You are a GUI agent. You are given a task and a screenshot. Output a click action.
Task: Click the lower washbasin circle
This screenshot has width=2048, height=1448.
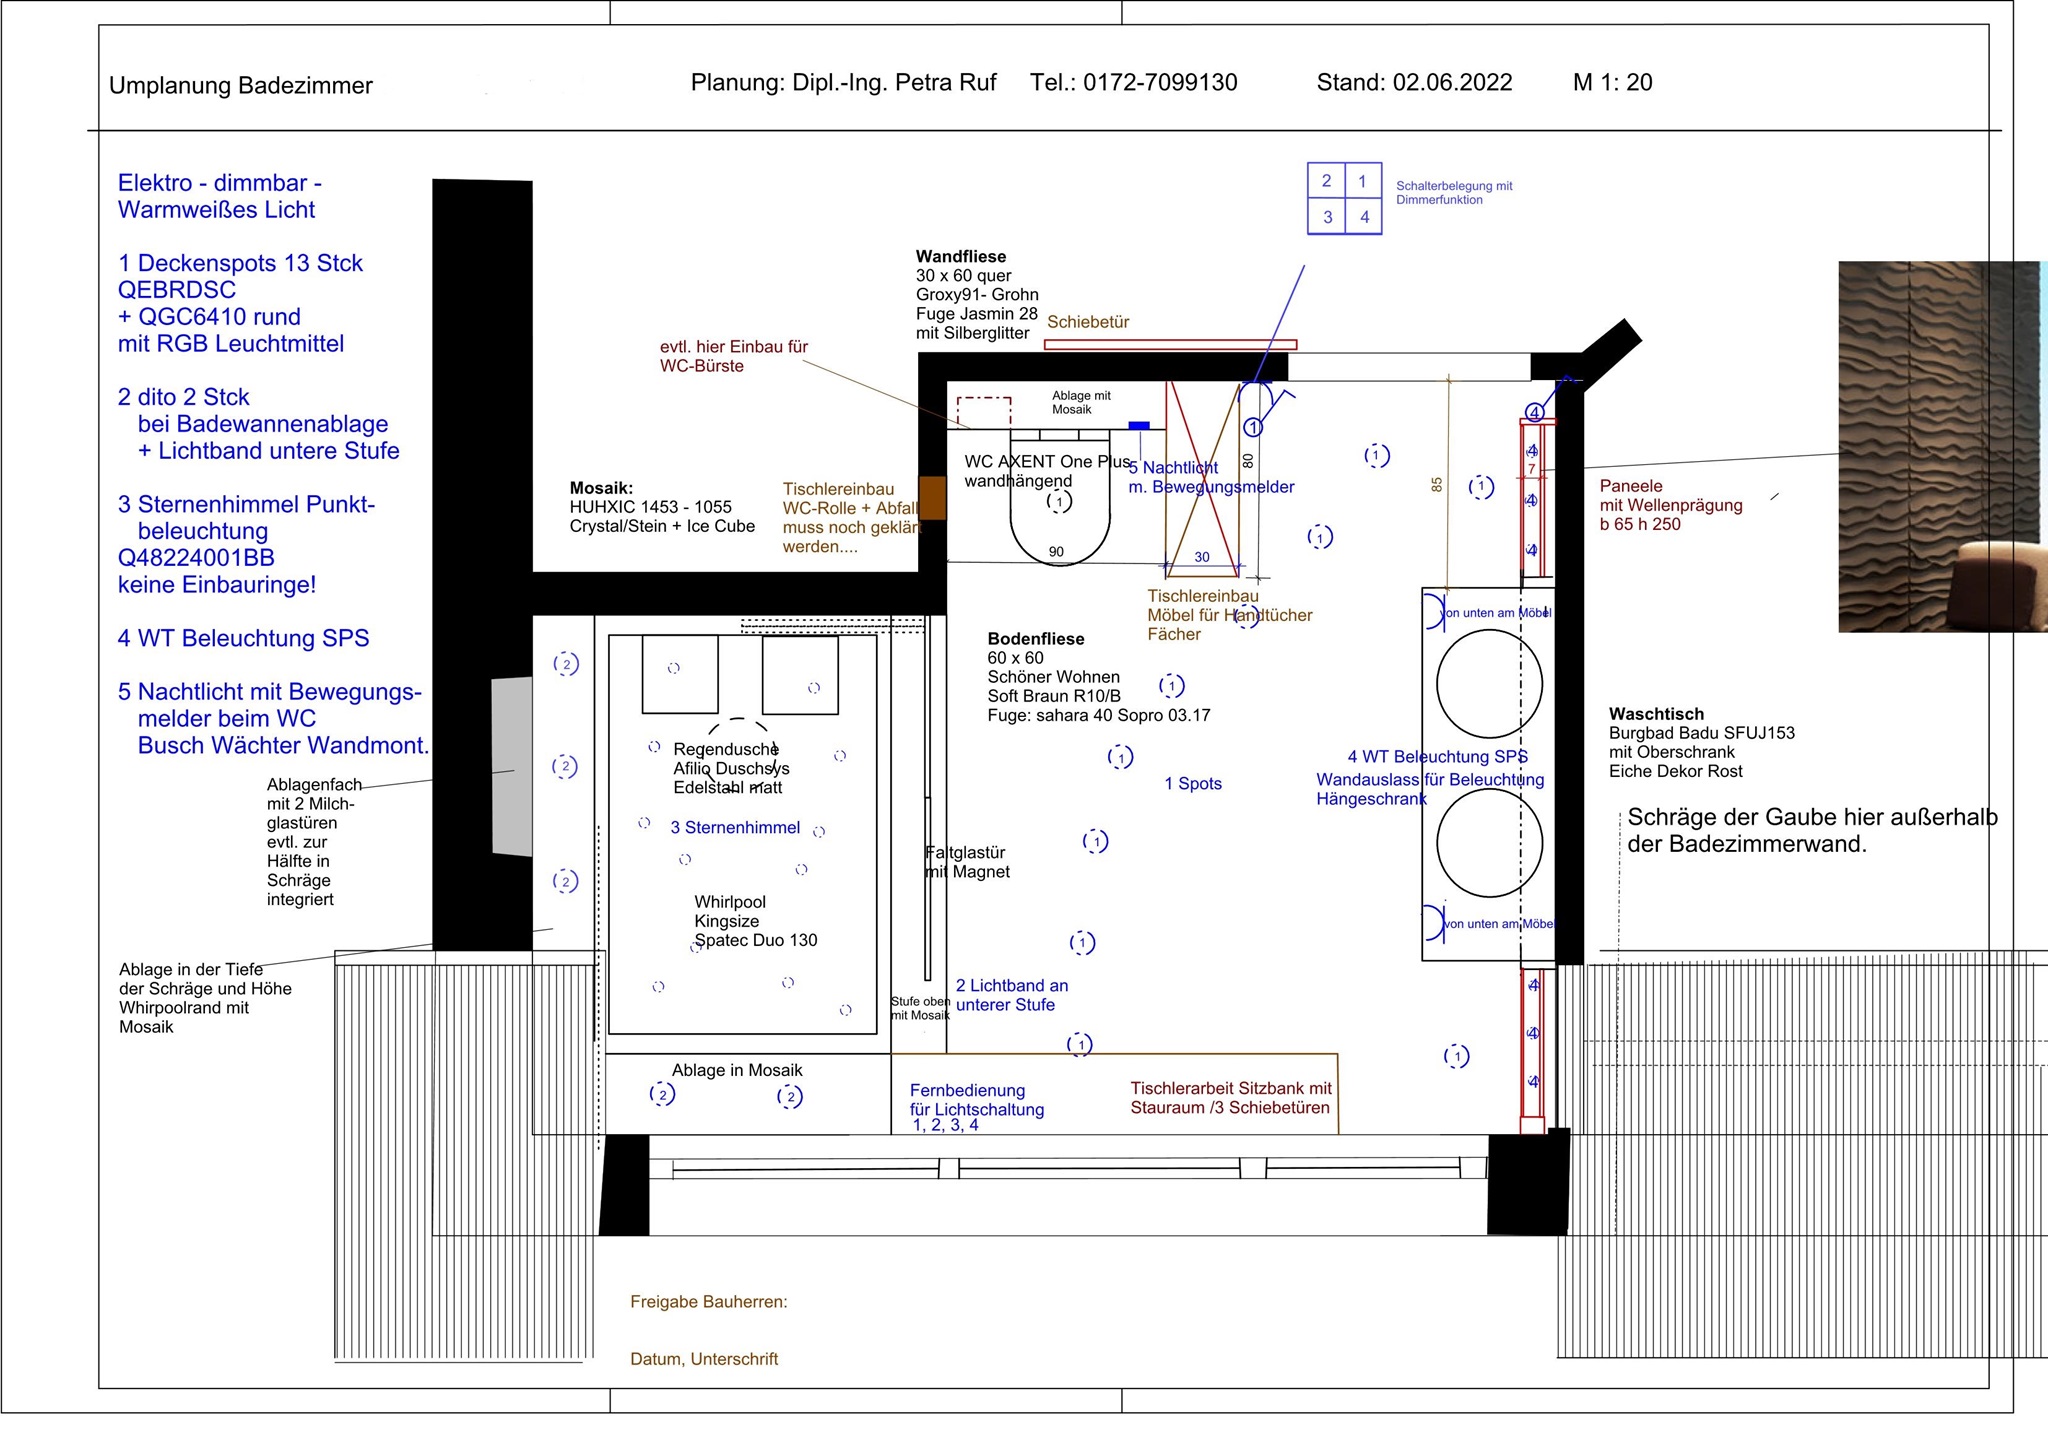(1489, 842)
